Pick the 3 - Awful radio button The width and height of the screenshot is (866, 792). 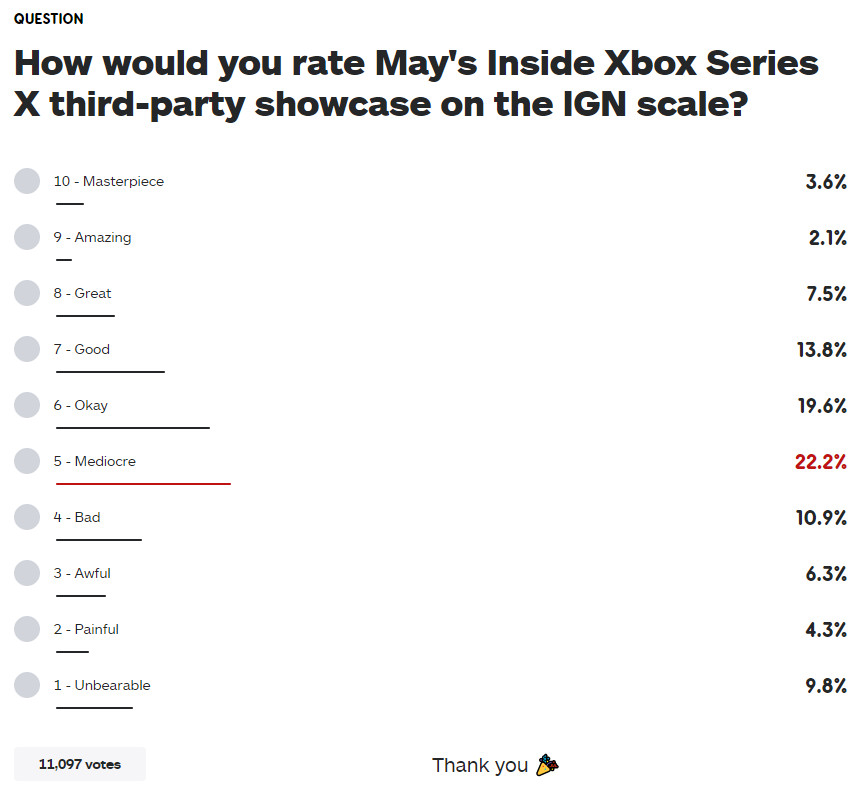pos(27,573)
